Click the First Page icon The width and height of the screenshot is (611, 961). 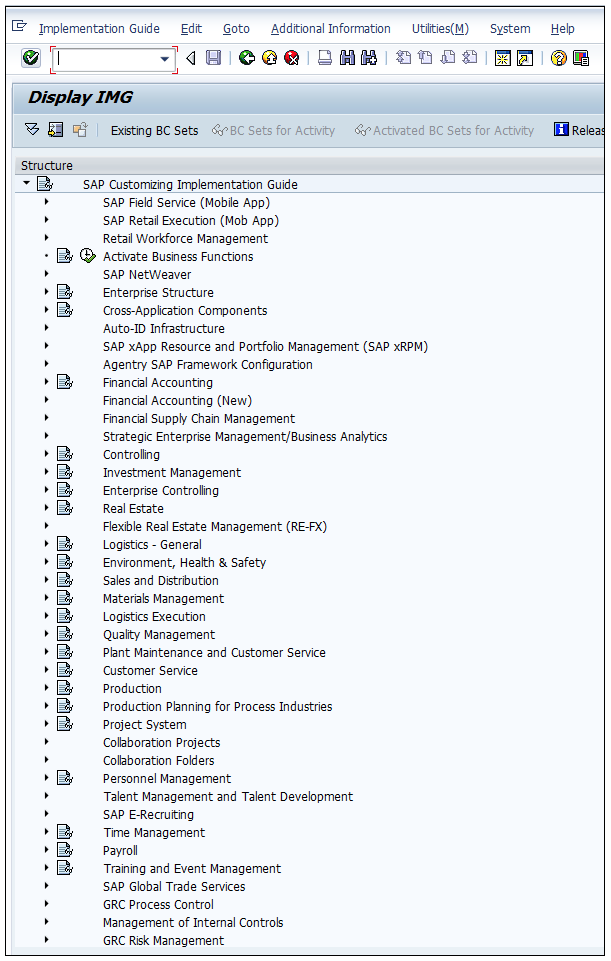click(403, 58)
